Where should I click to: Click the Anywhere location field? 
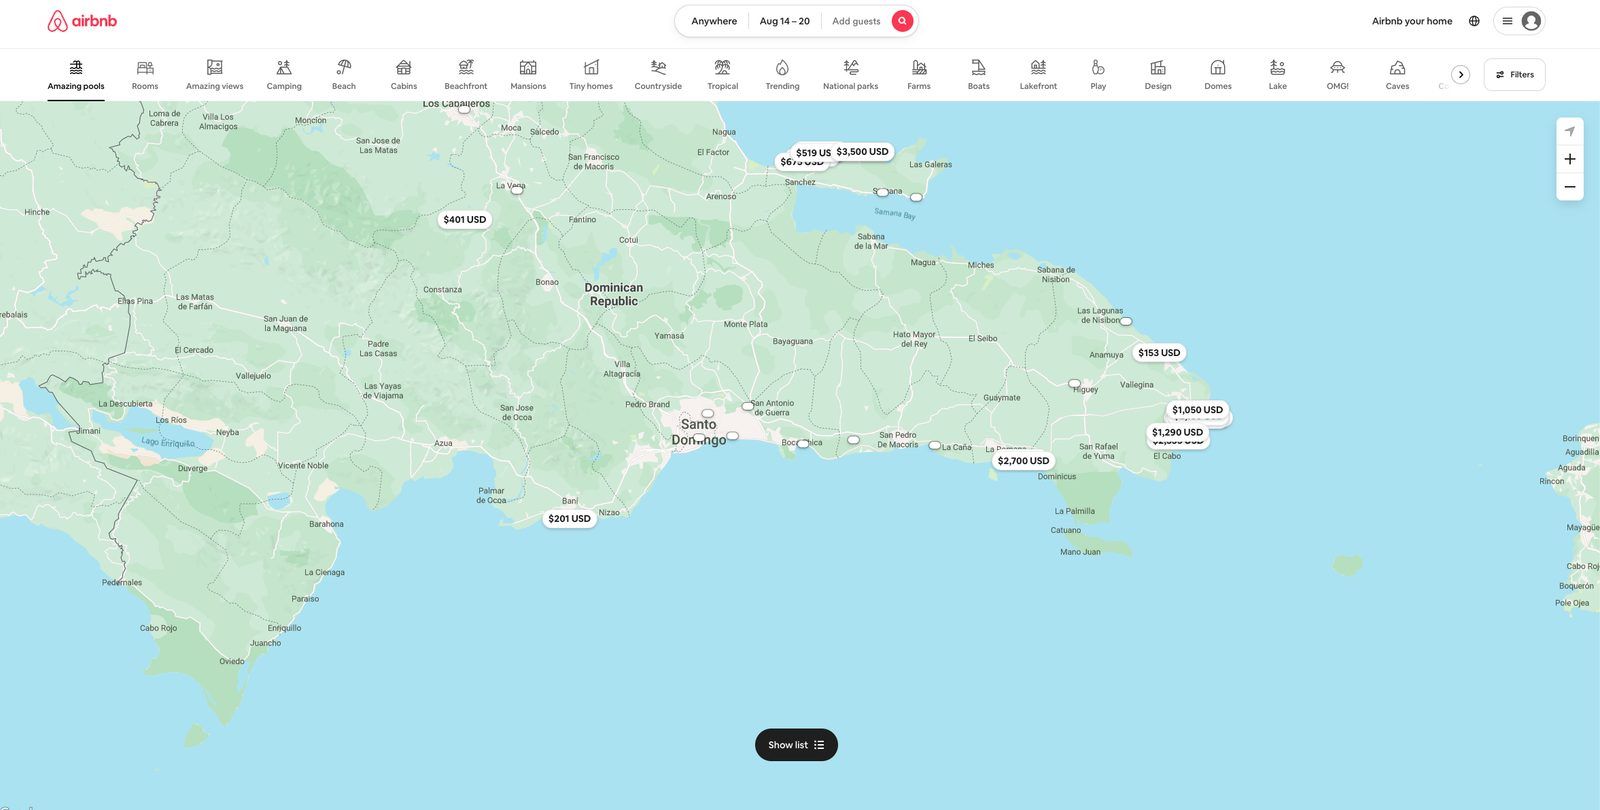(x=714, y=21)
